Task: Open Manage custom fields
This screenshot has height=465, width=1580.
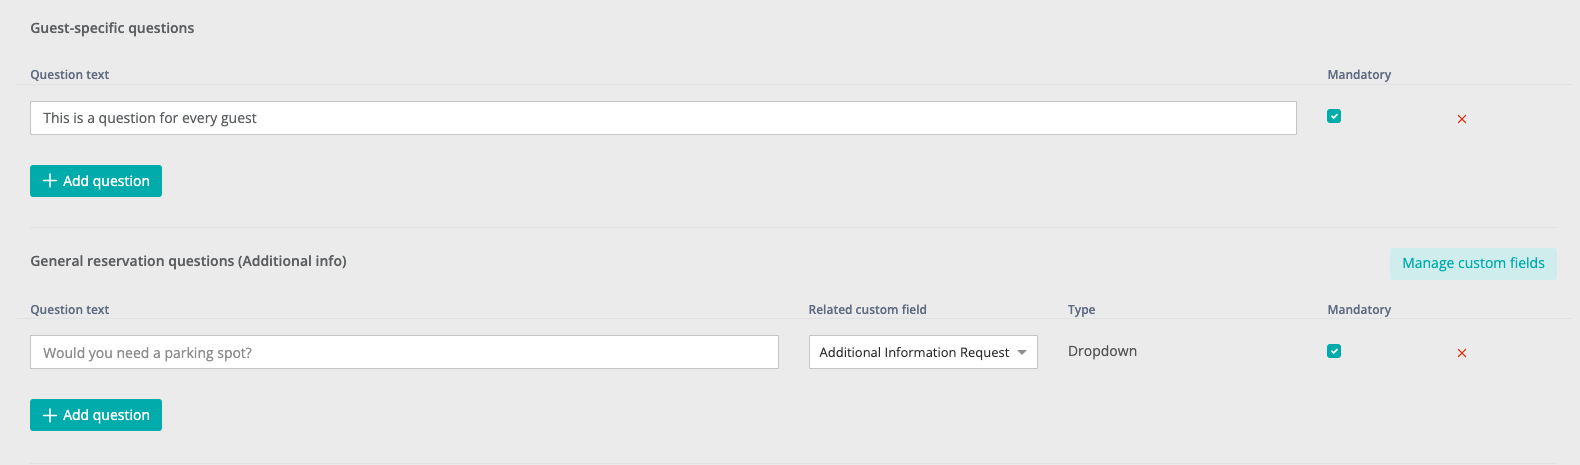Action: 1472,263
